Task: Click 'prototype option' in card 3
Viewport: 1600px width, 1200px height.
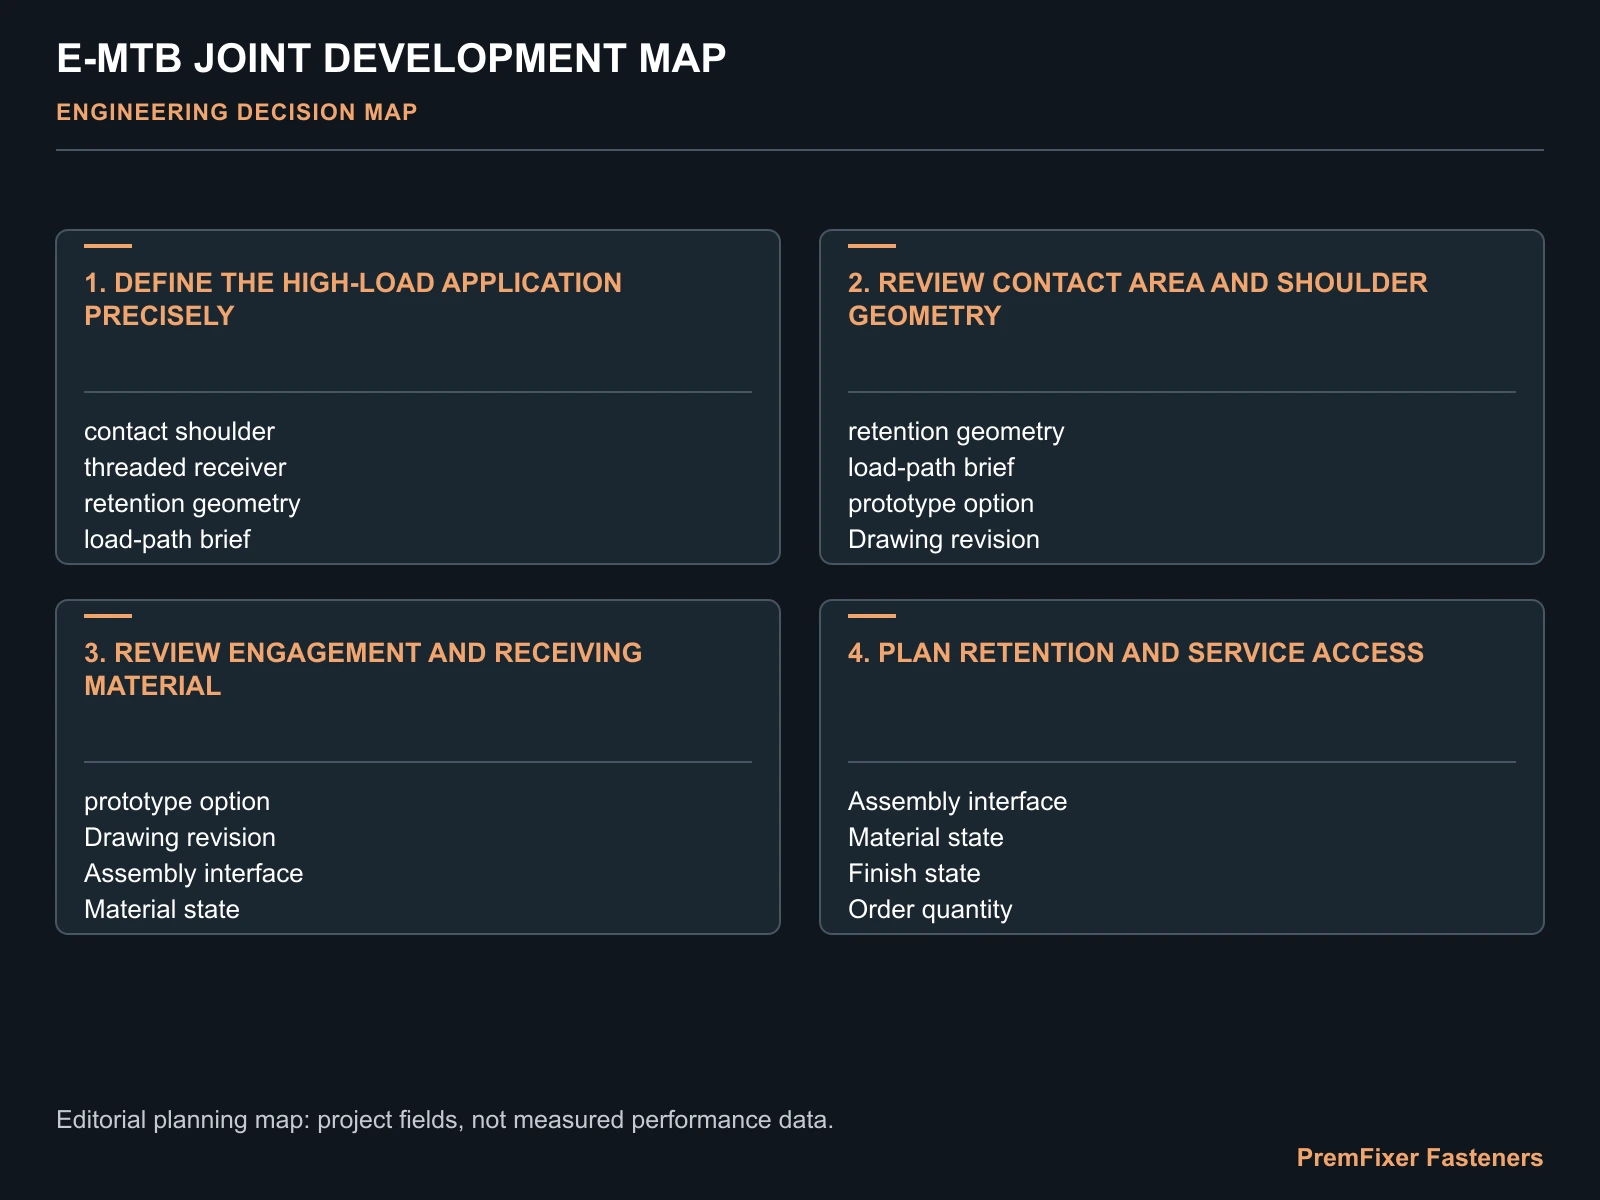Action: (x=177, y=801)
